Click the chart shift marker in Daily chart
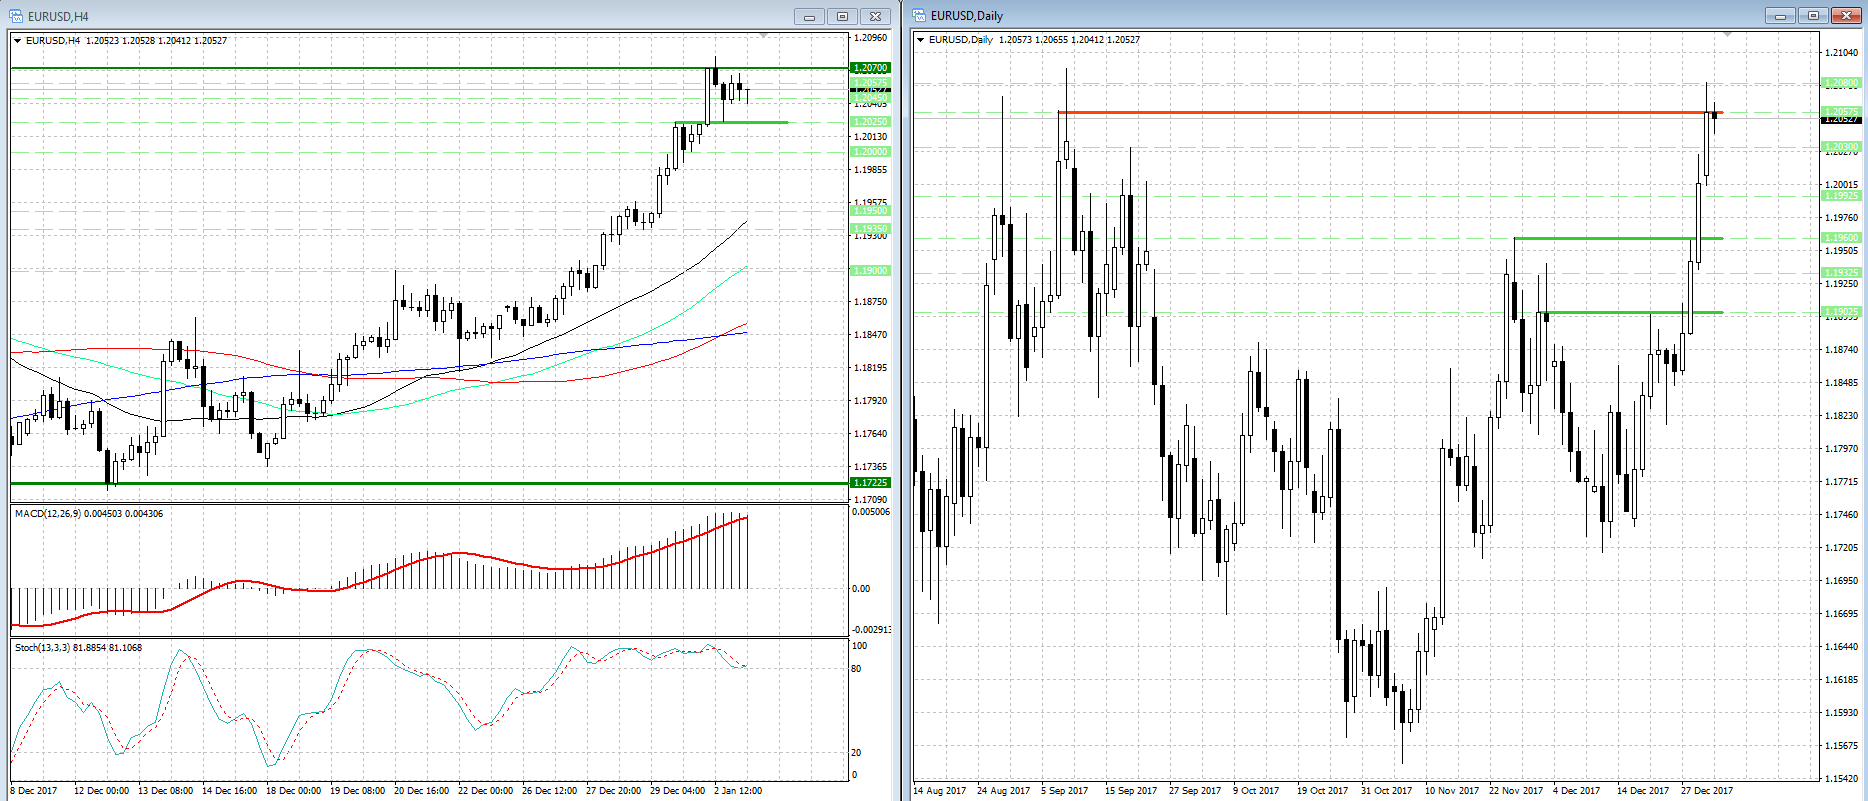The width and height of the screenshot is (1868, 801). tap(1726, 35)
